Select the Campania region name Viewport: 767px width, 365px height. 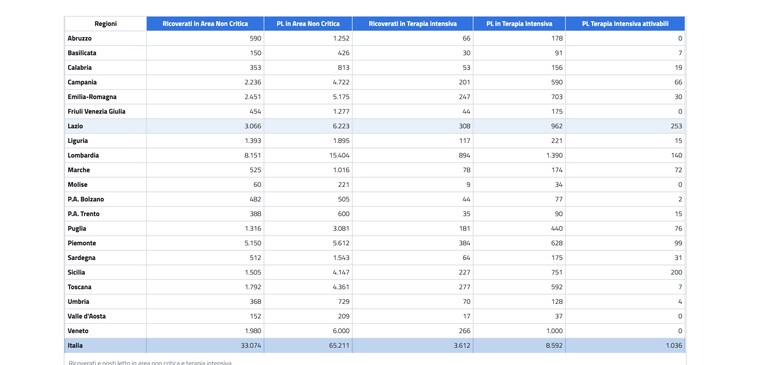point(82,82)
